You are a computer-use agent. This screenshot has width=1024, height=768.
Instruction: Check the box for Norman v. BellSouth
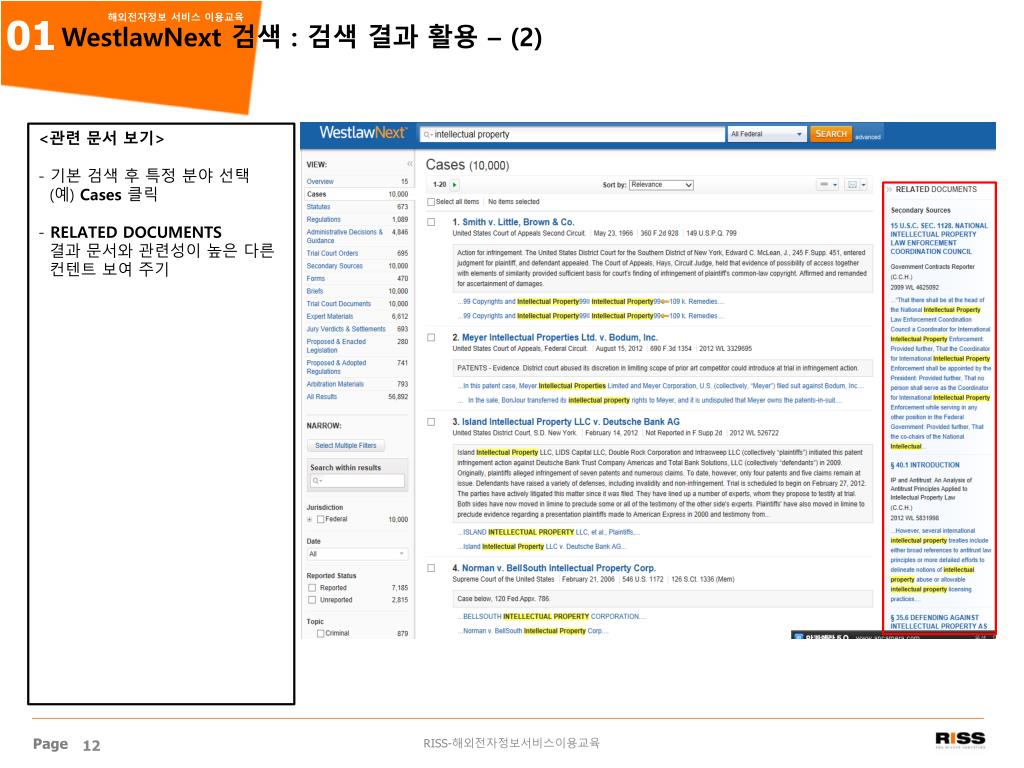431,568
